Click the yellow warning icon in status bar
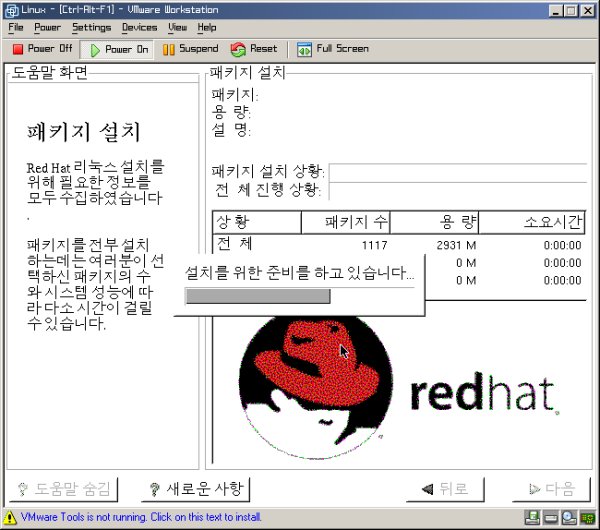 click(10, 518)
